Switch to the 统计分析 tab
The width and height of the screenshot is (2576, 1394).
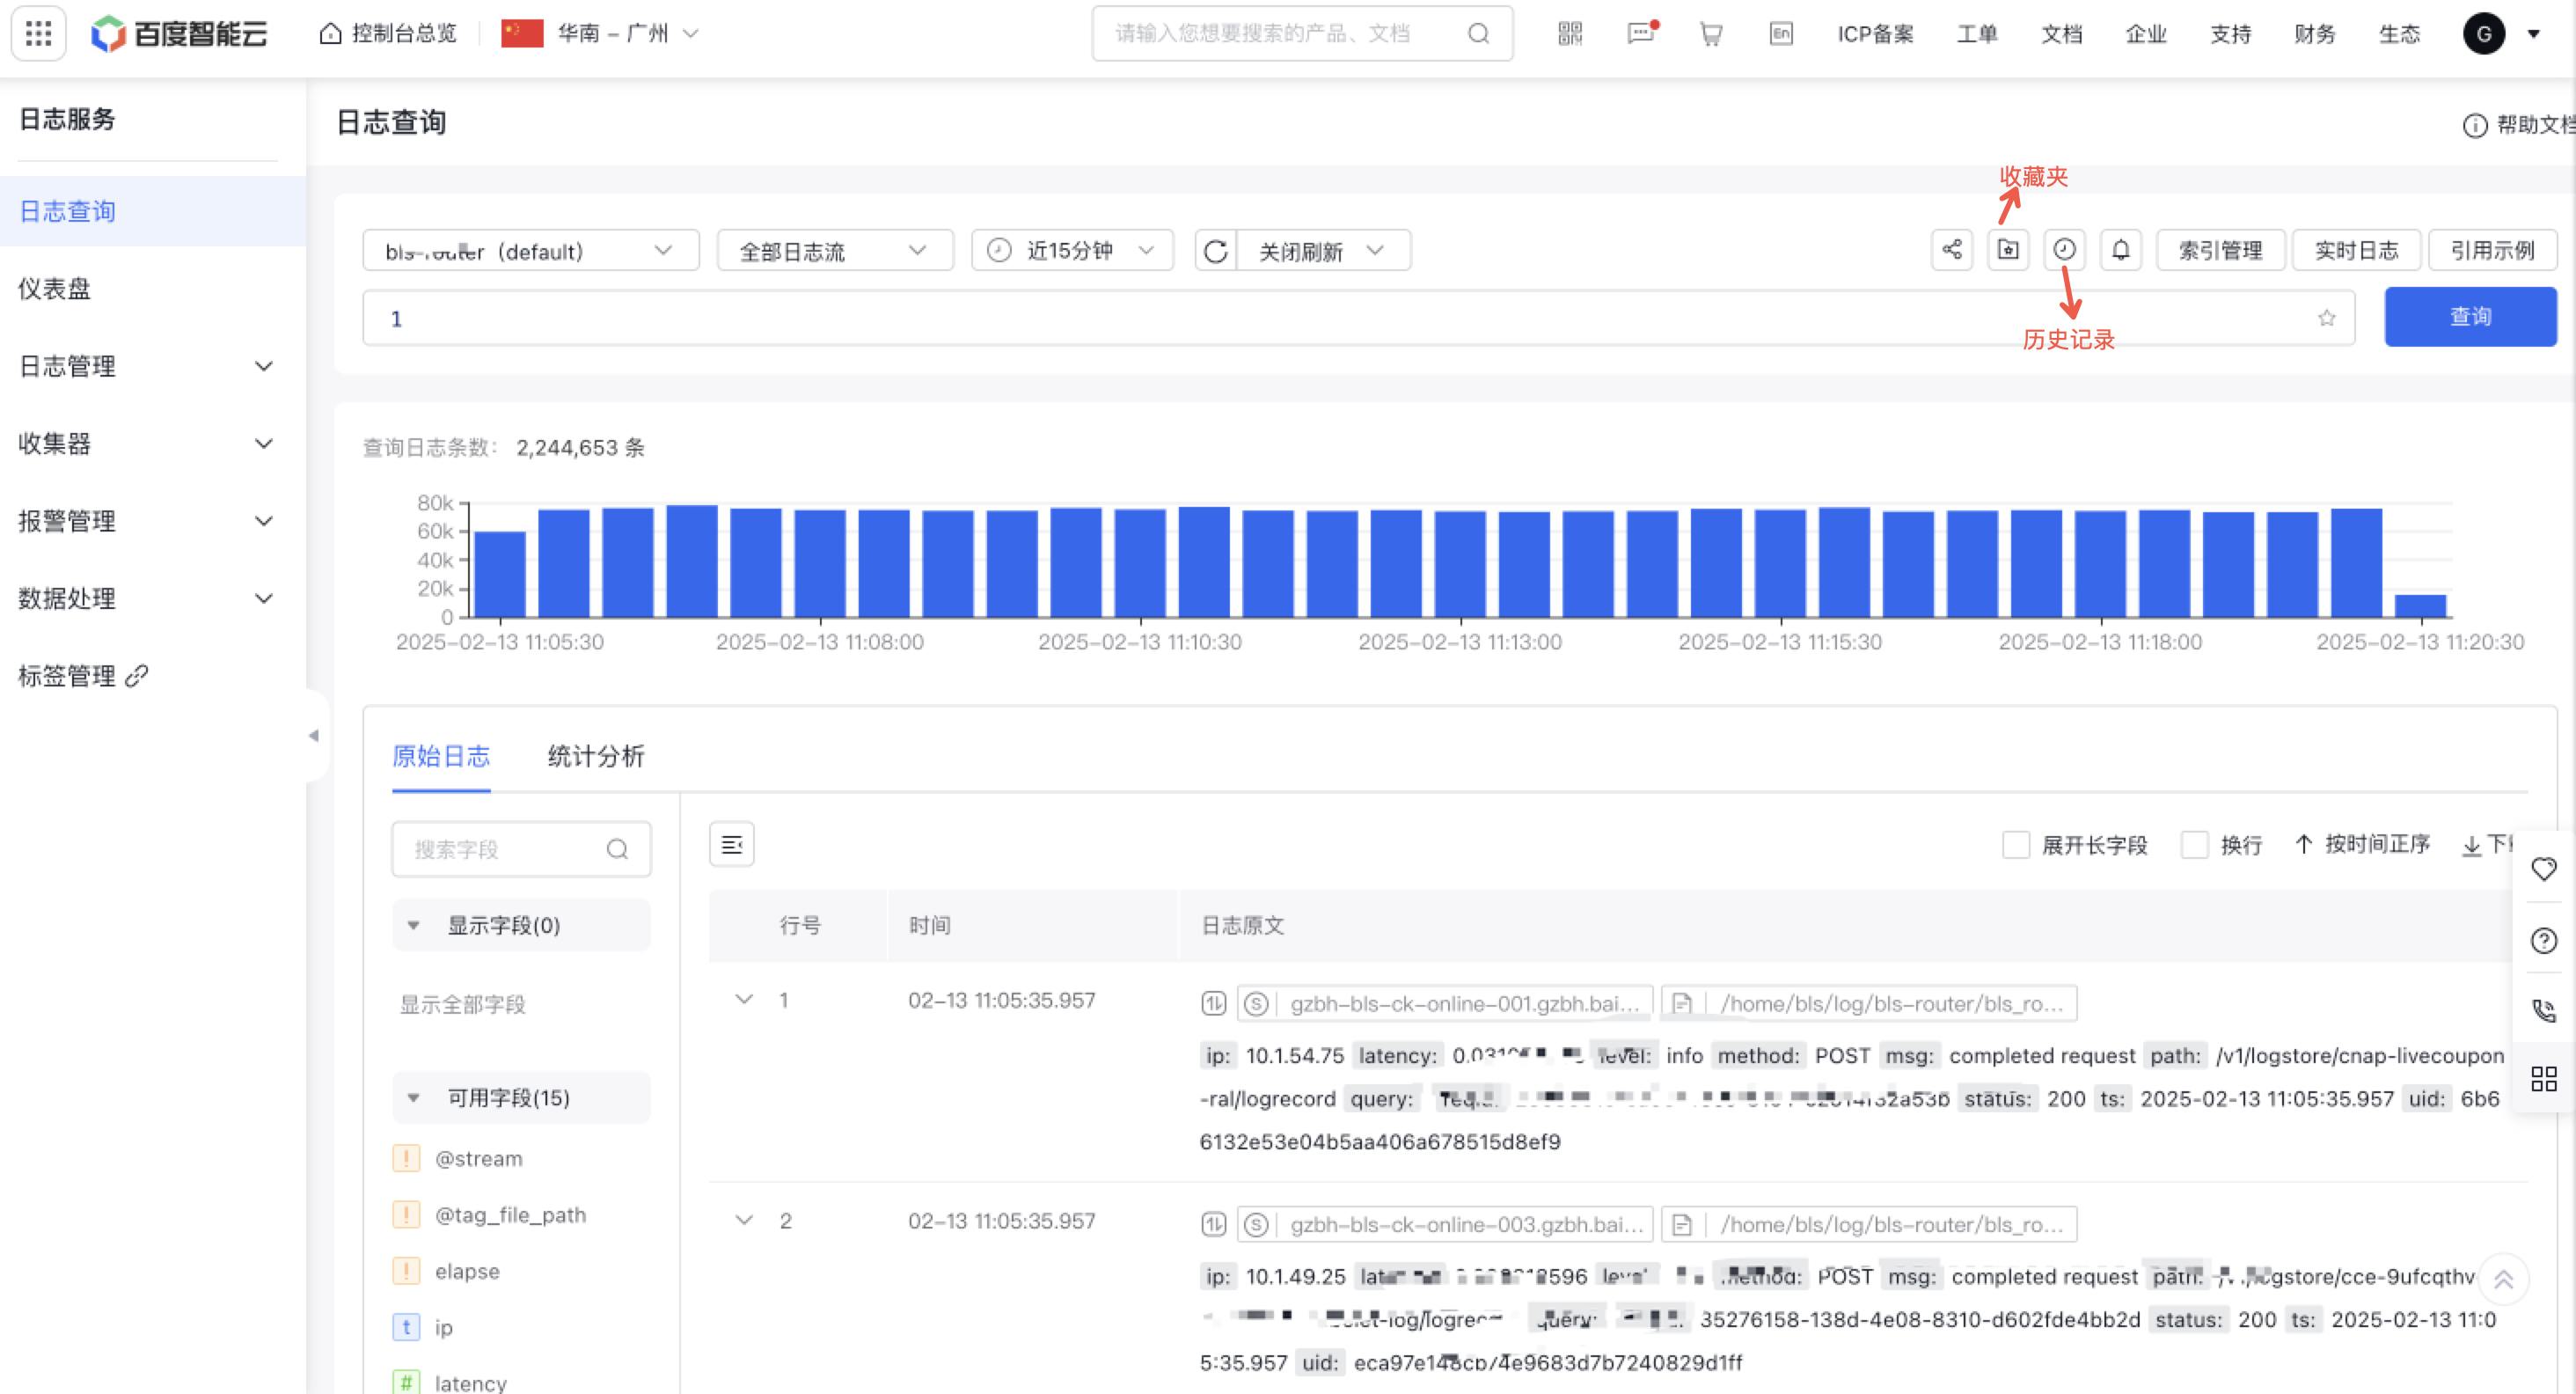pyautogui.click(x=596, y=757)
